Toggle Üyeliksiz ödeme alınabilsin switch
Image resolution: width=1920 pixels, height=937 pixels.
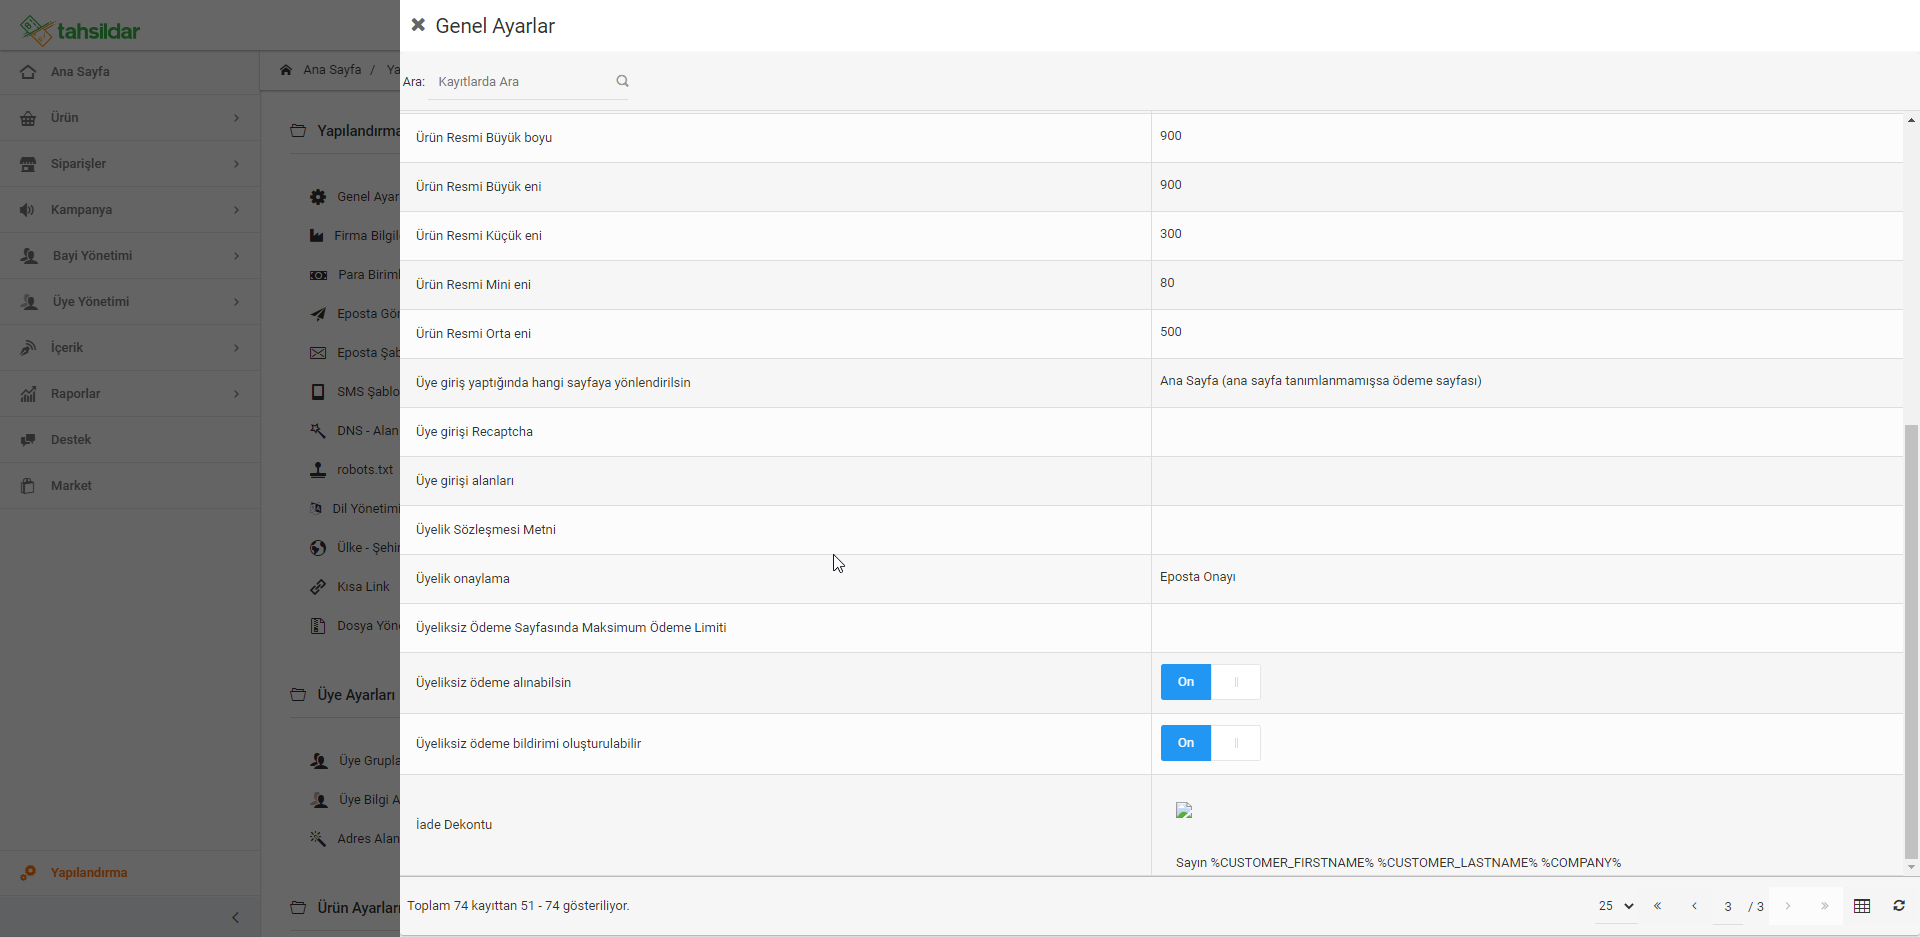click(x=1210, y=682)
